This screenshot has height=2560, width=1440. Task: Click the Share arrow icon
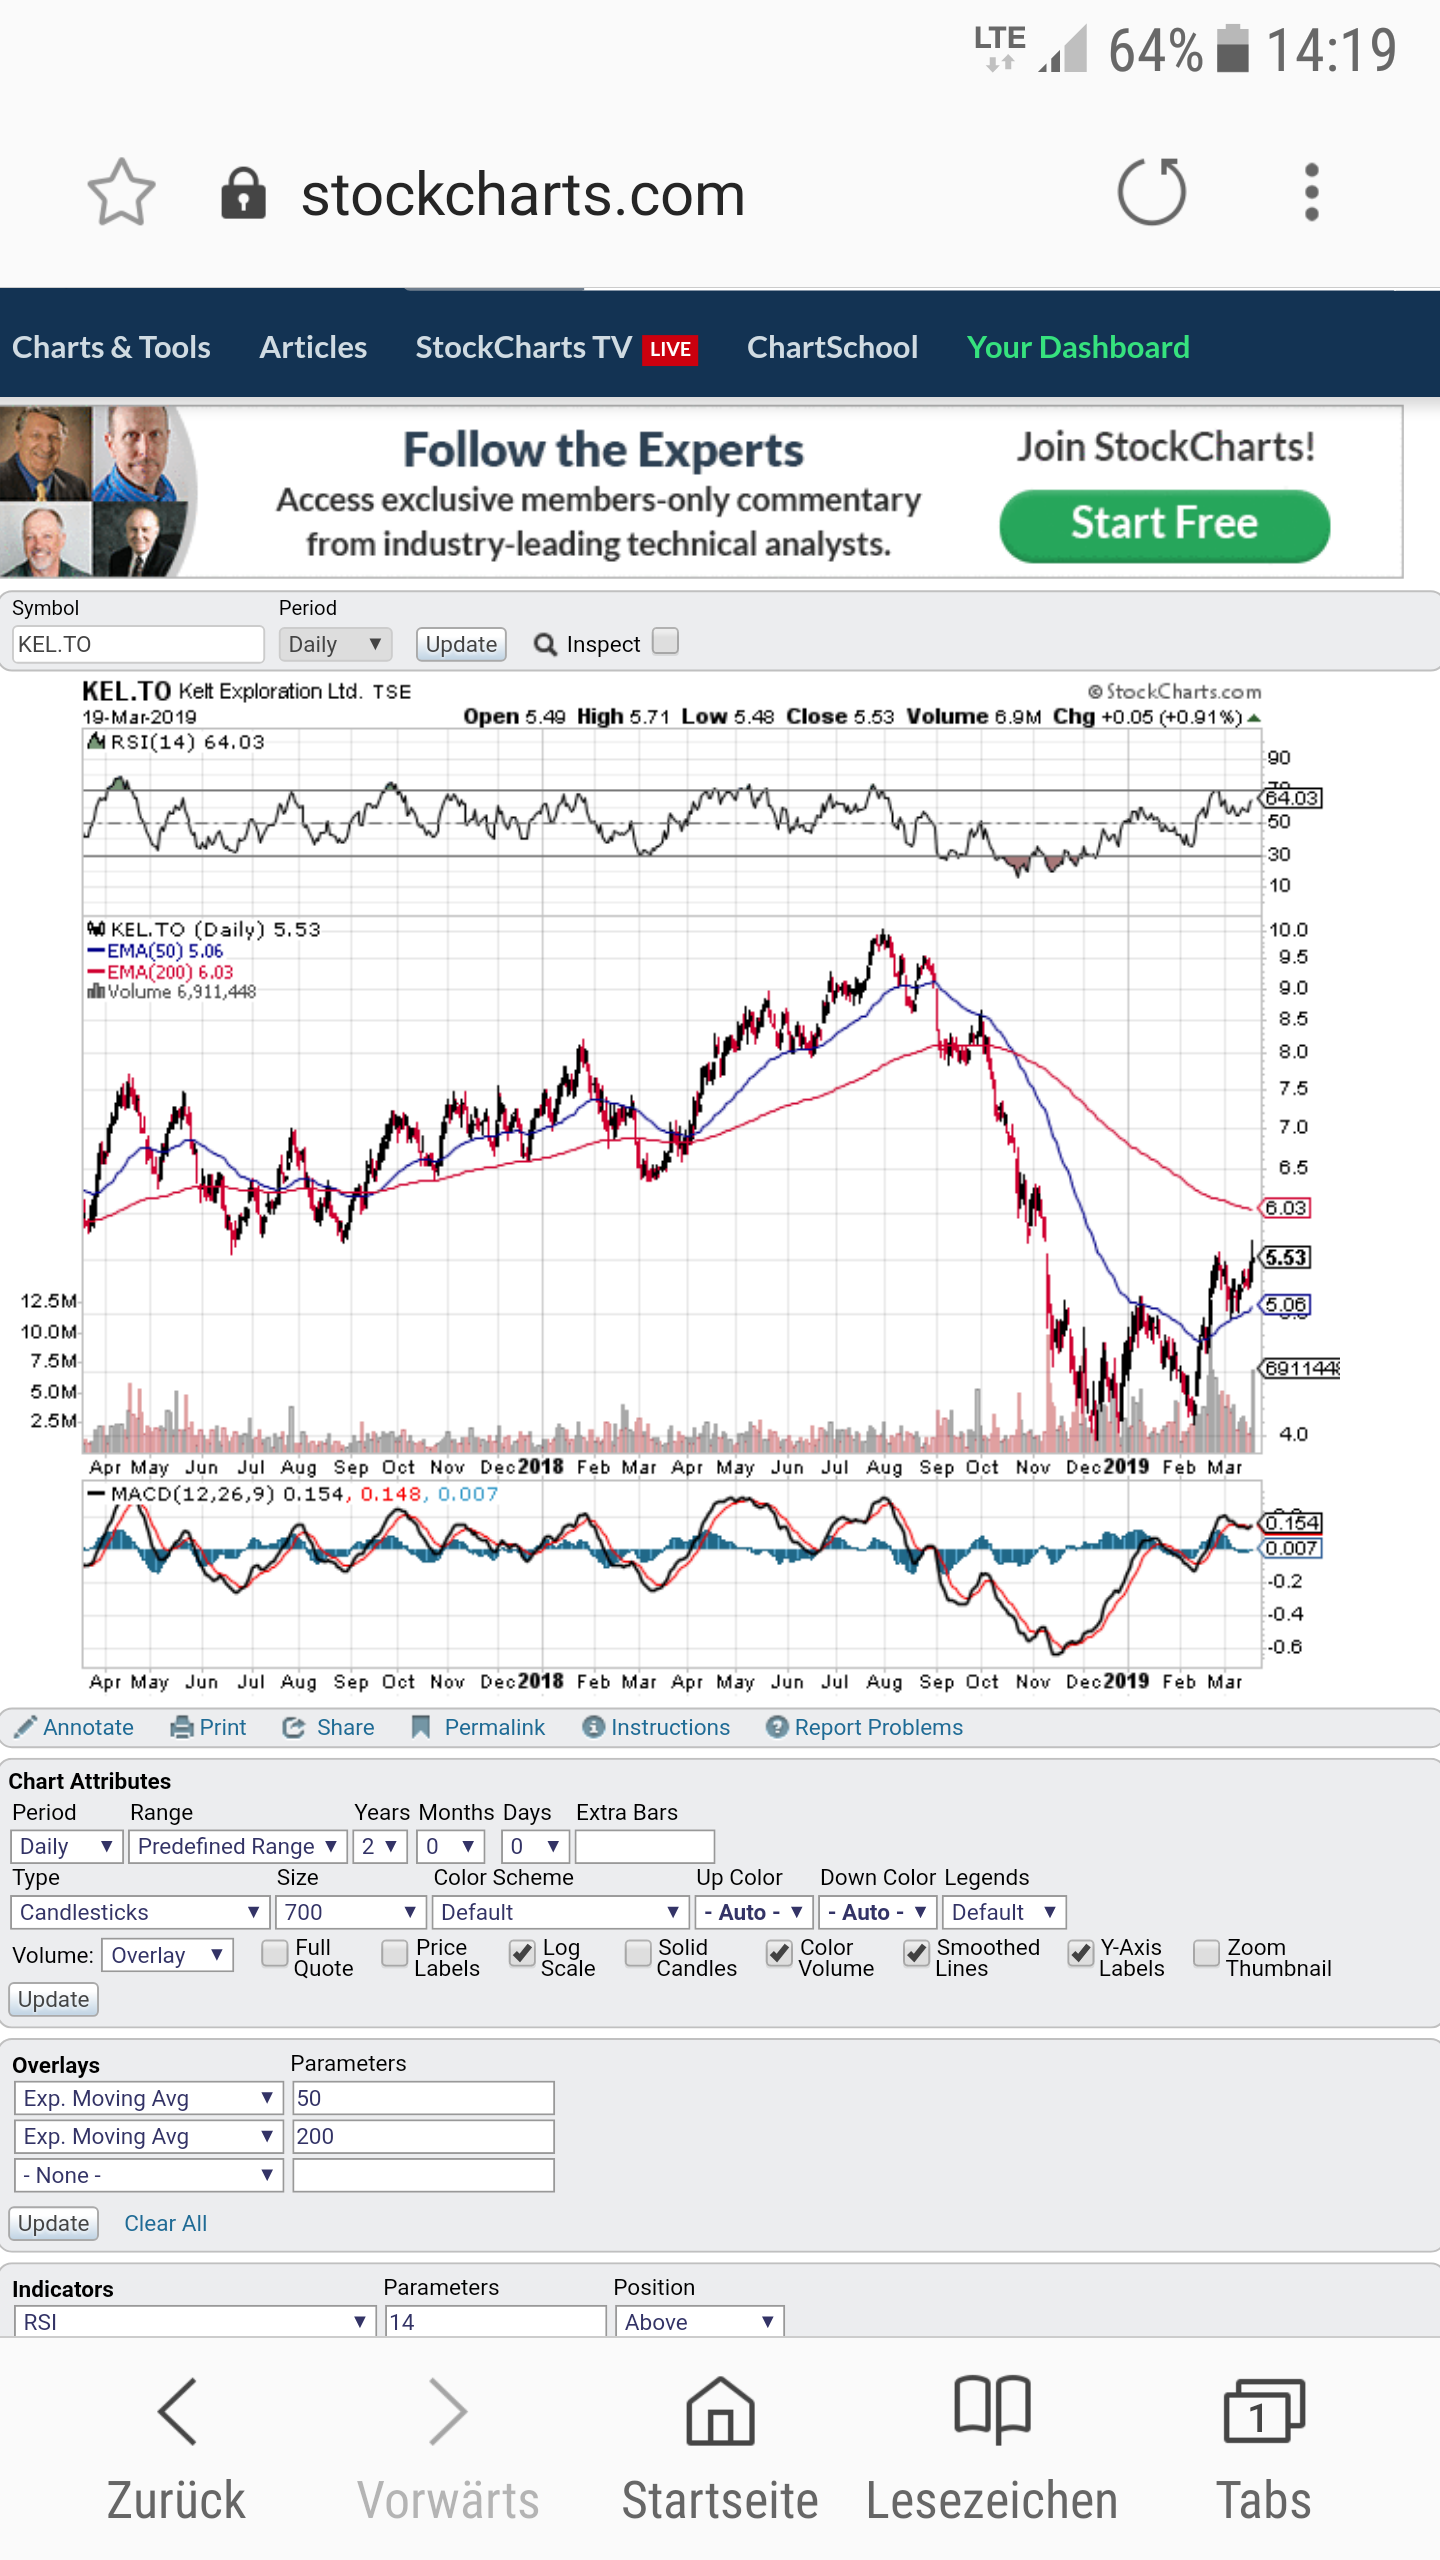point(294,1727)
